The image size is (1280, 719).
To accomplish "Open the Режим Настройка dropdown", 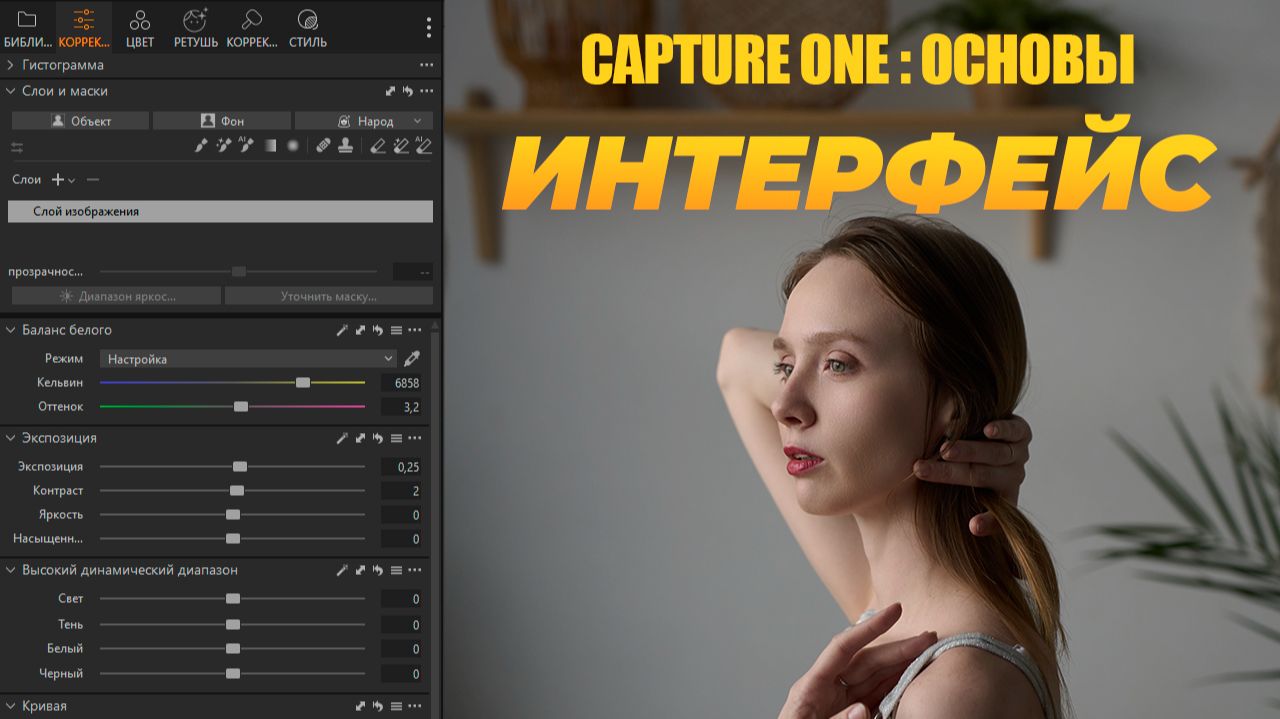I will click(x=248, y=359).
